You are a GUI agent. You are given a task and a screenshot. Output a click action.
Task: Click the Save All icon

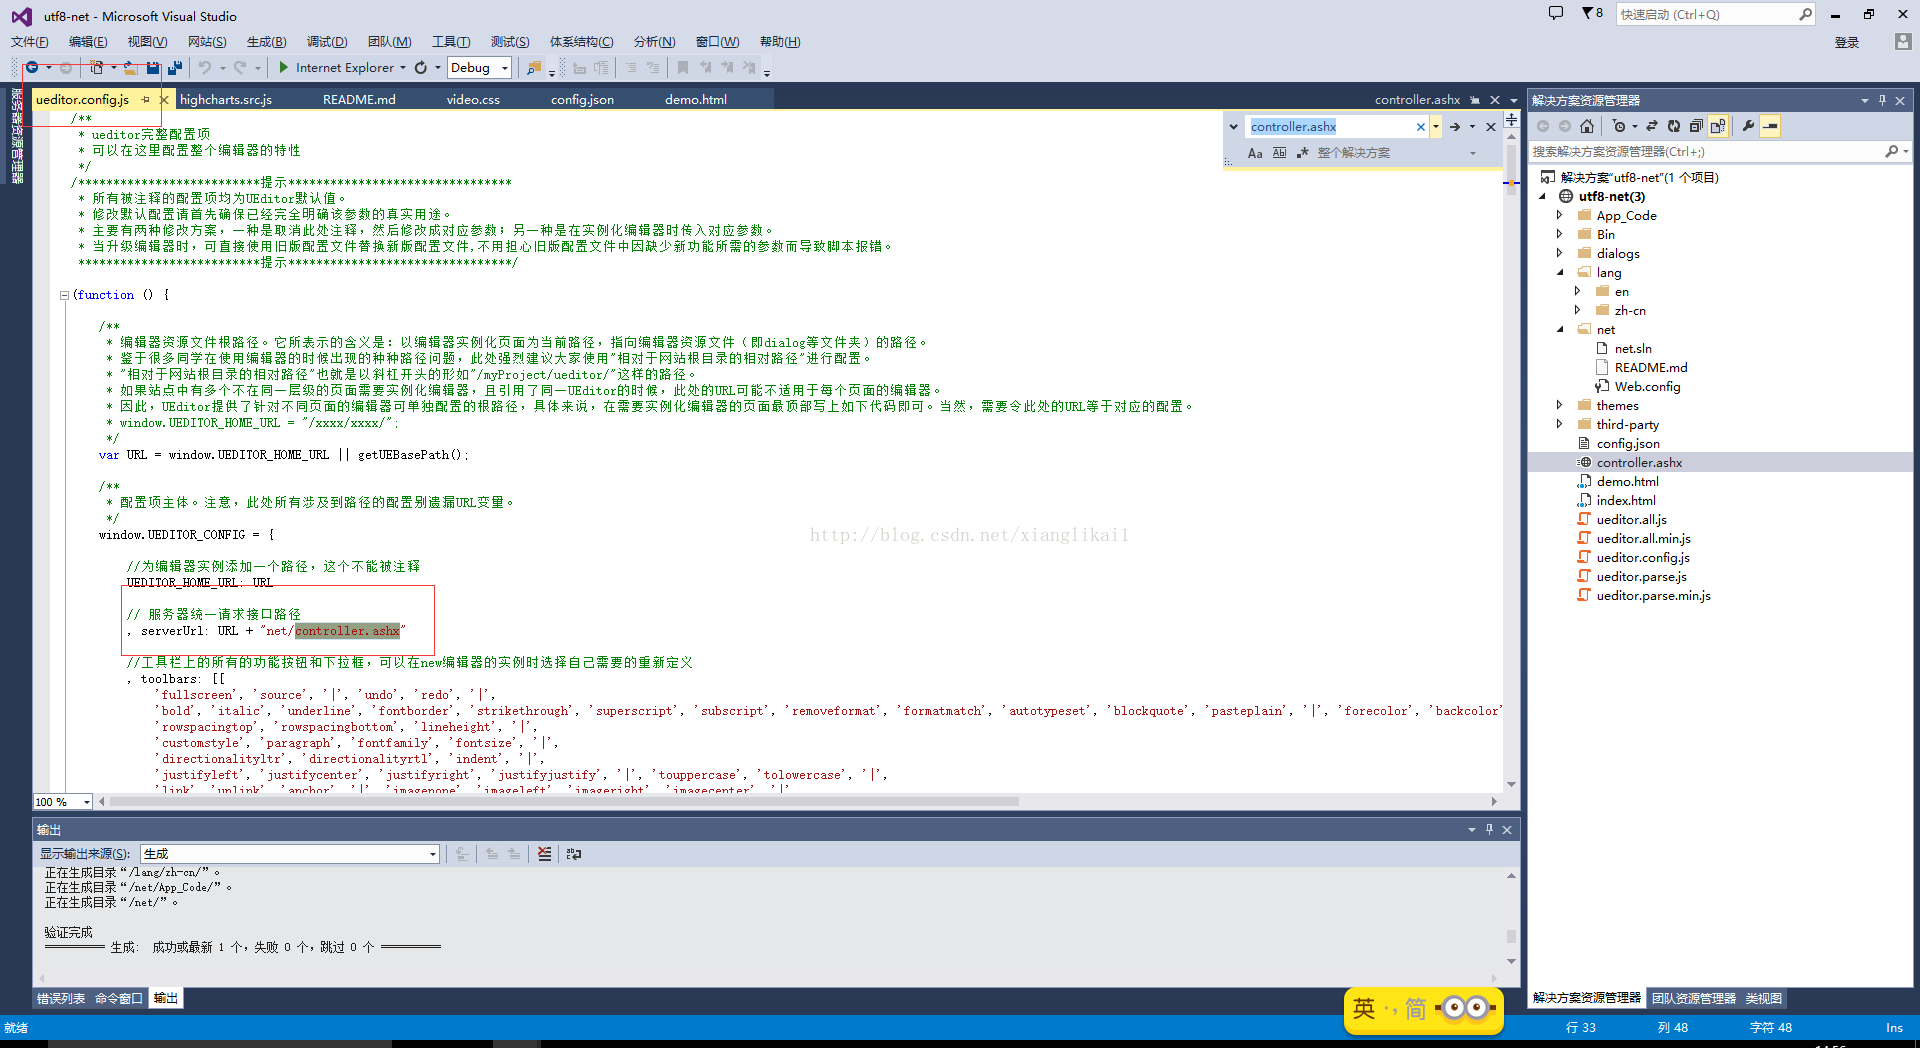(x=175, y=67)
